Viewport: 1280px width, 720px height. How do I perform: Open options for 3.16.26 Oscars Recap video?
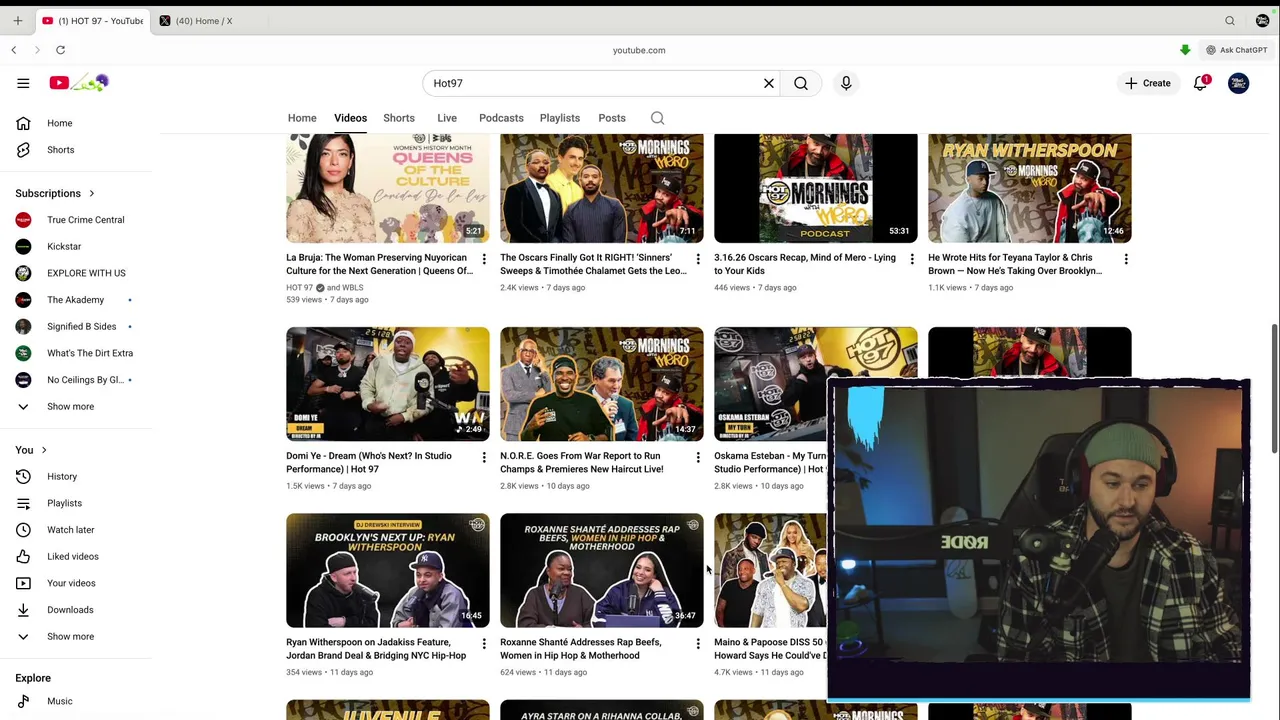912,259
